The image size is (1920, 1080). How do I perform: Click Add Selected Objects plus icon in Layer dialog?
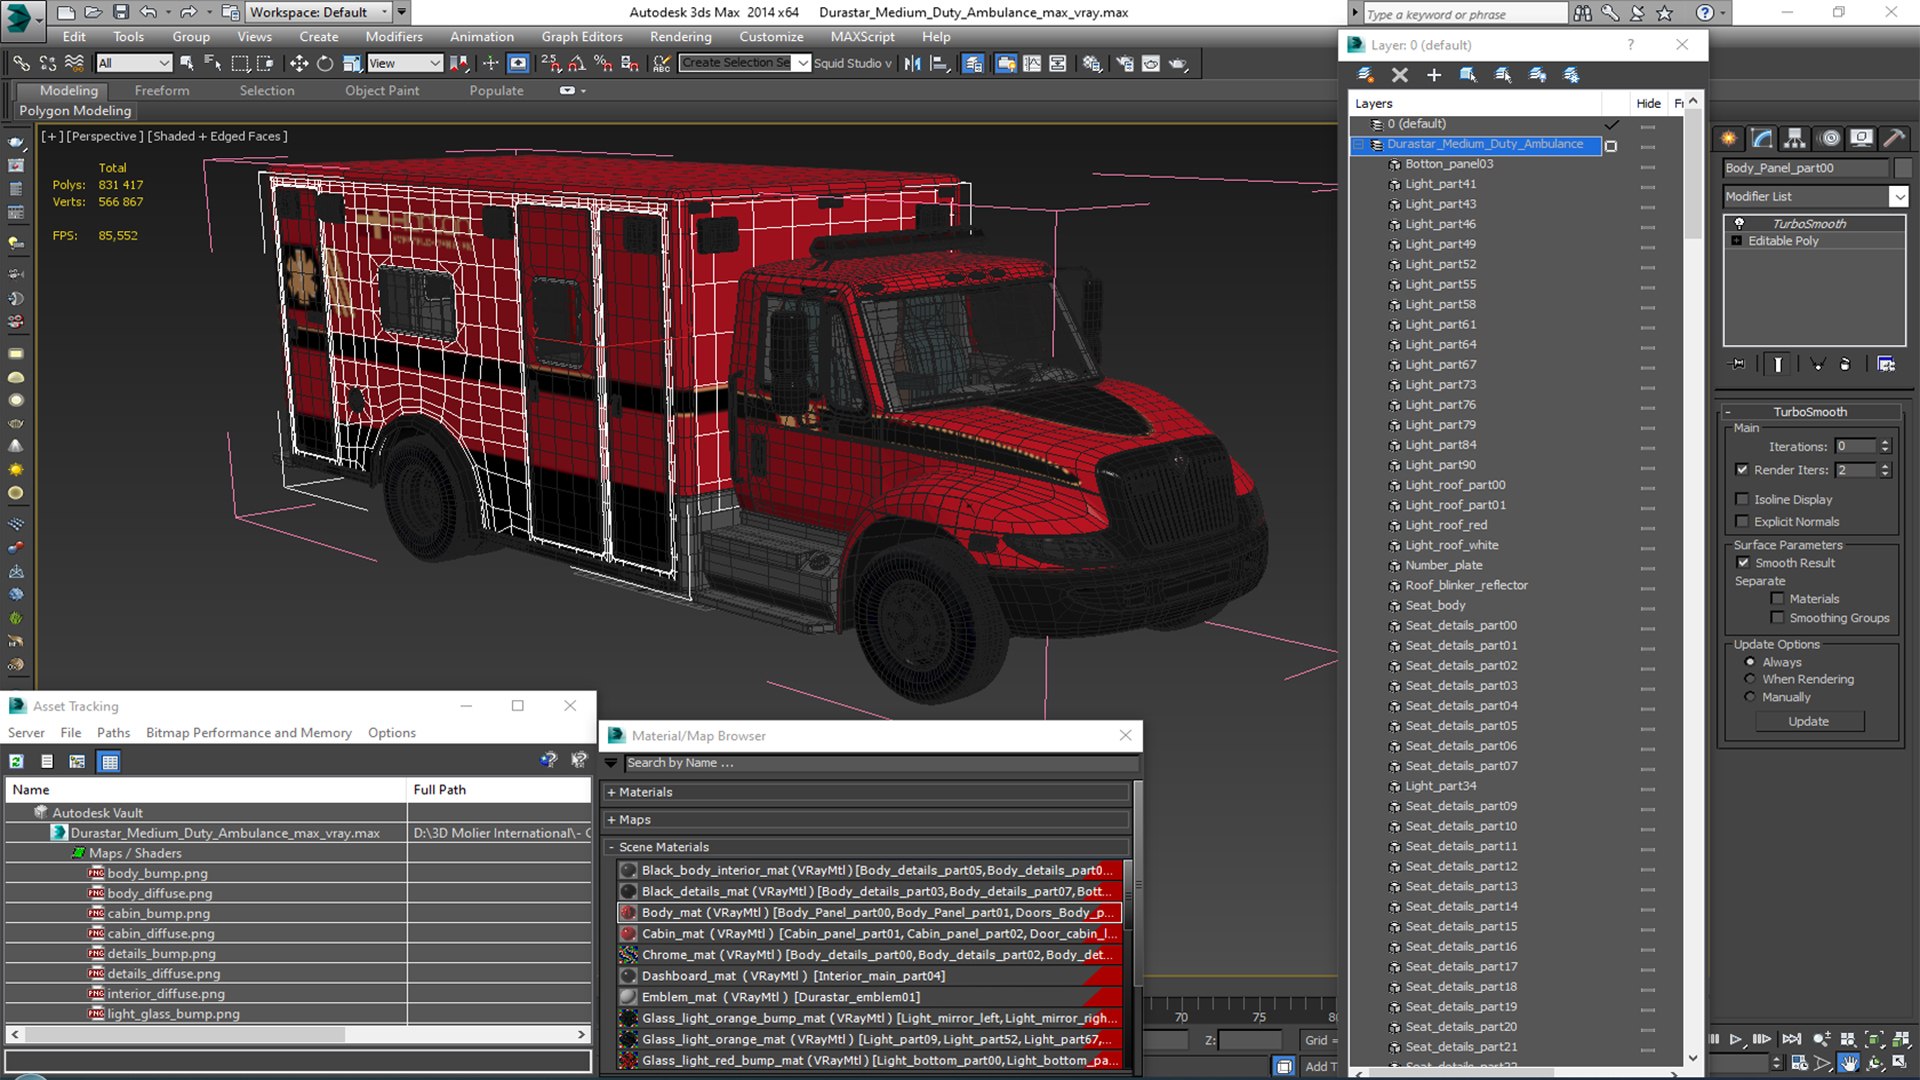[1434, 75]
